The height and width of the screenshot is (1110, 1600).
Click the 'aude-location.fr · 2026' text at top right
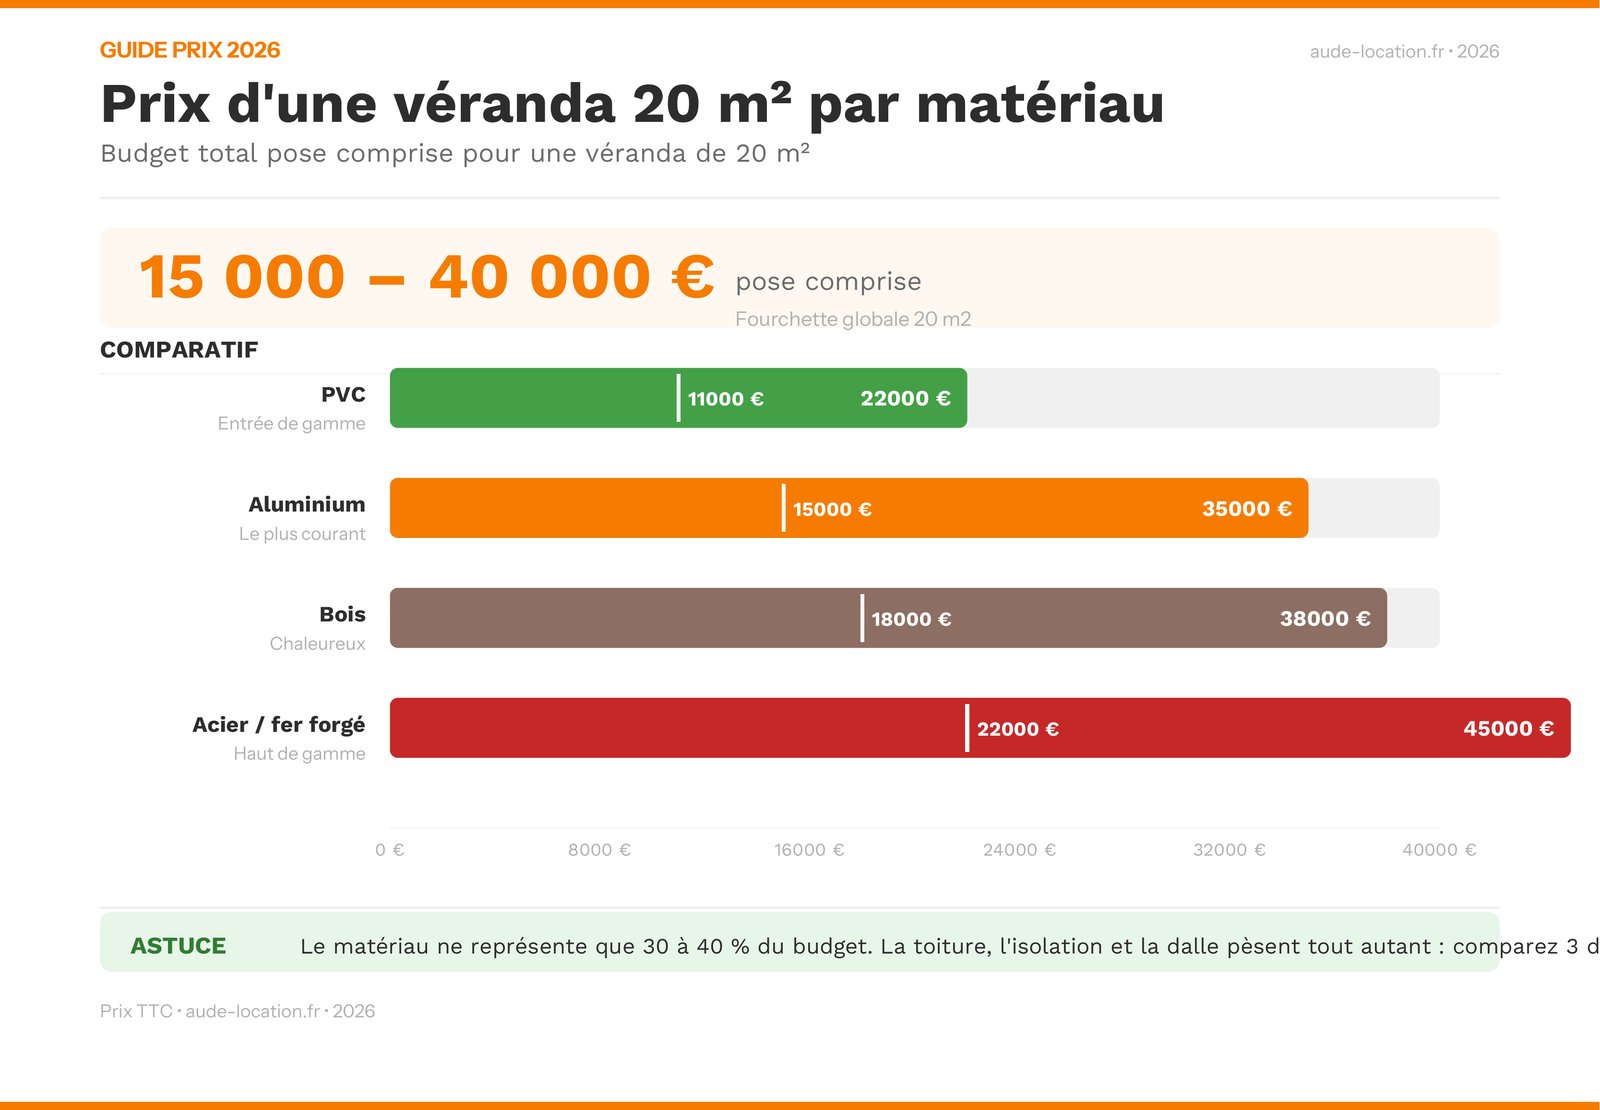(x=1404, y=51)
